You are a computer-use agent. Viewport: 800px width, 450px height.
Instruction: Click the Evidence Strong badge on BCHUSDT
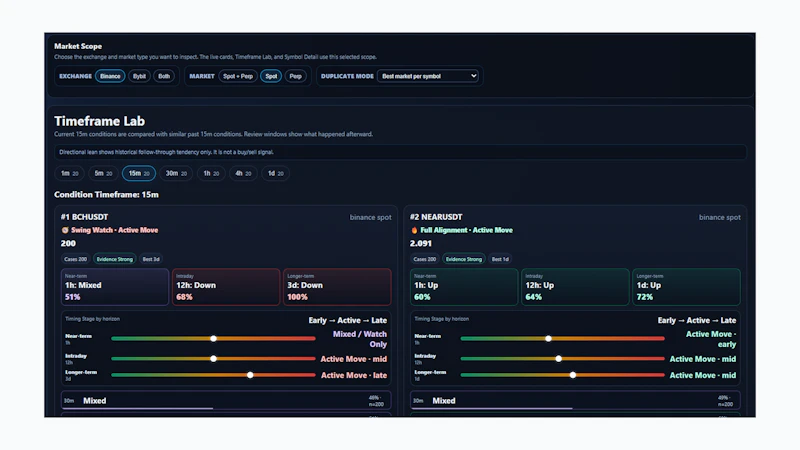pyautogui.click(x=115, y=259)
